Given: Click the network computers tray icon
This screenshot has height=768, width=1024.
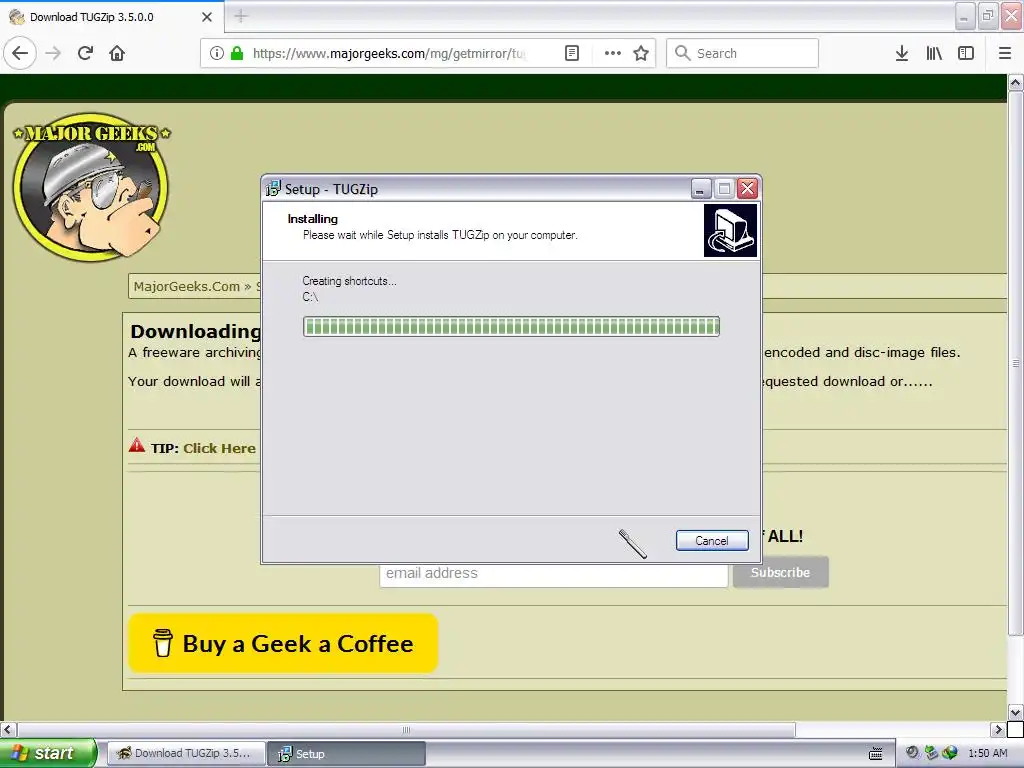Looking at the screenshot, I should (x=931, y=753).
